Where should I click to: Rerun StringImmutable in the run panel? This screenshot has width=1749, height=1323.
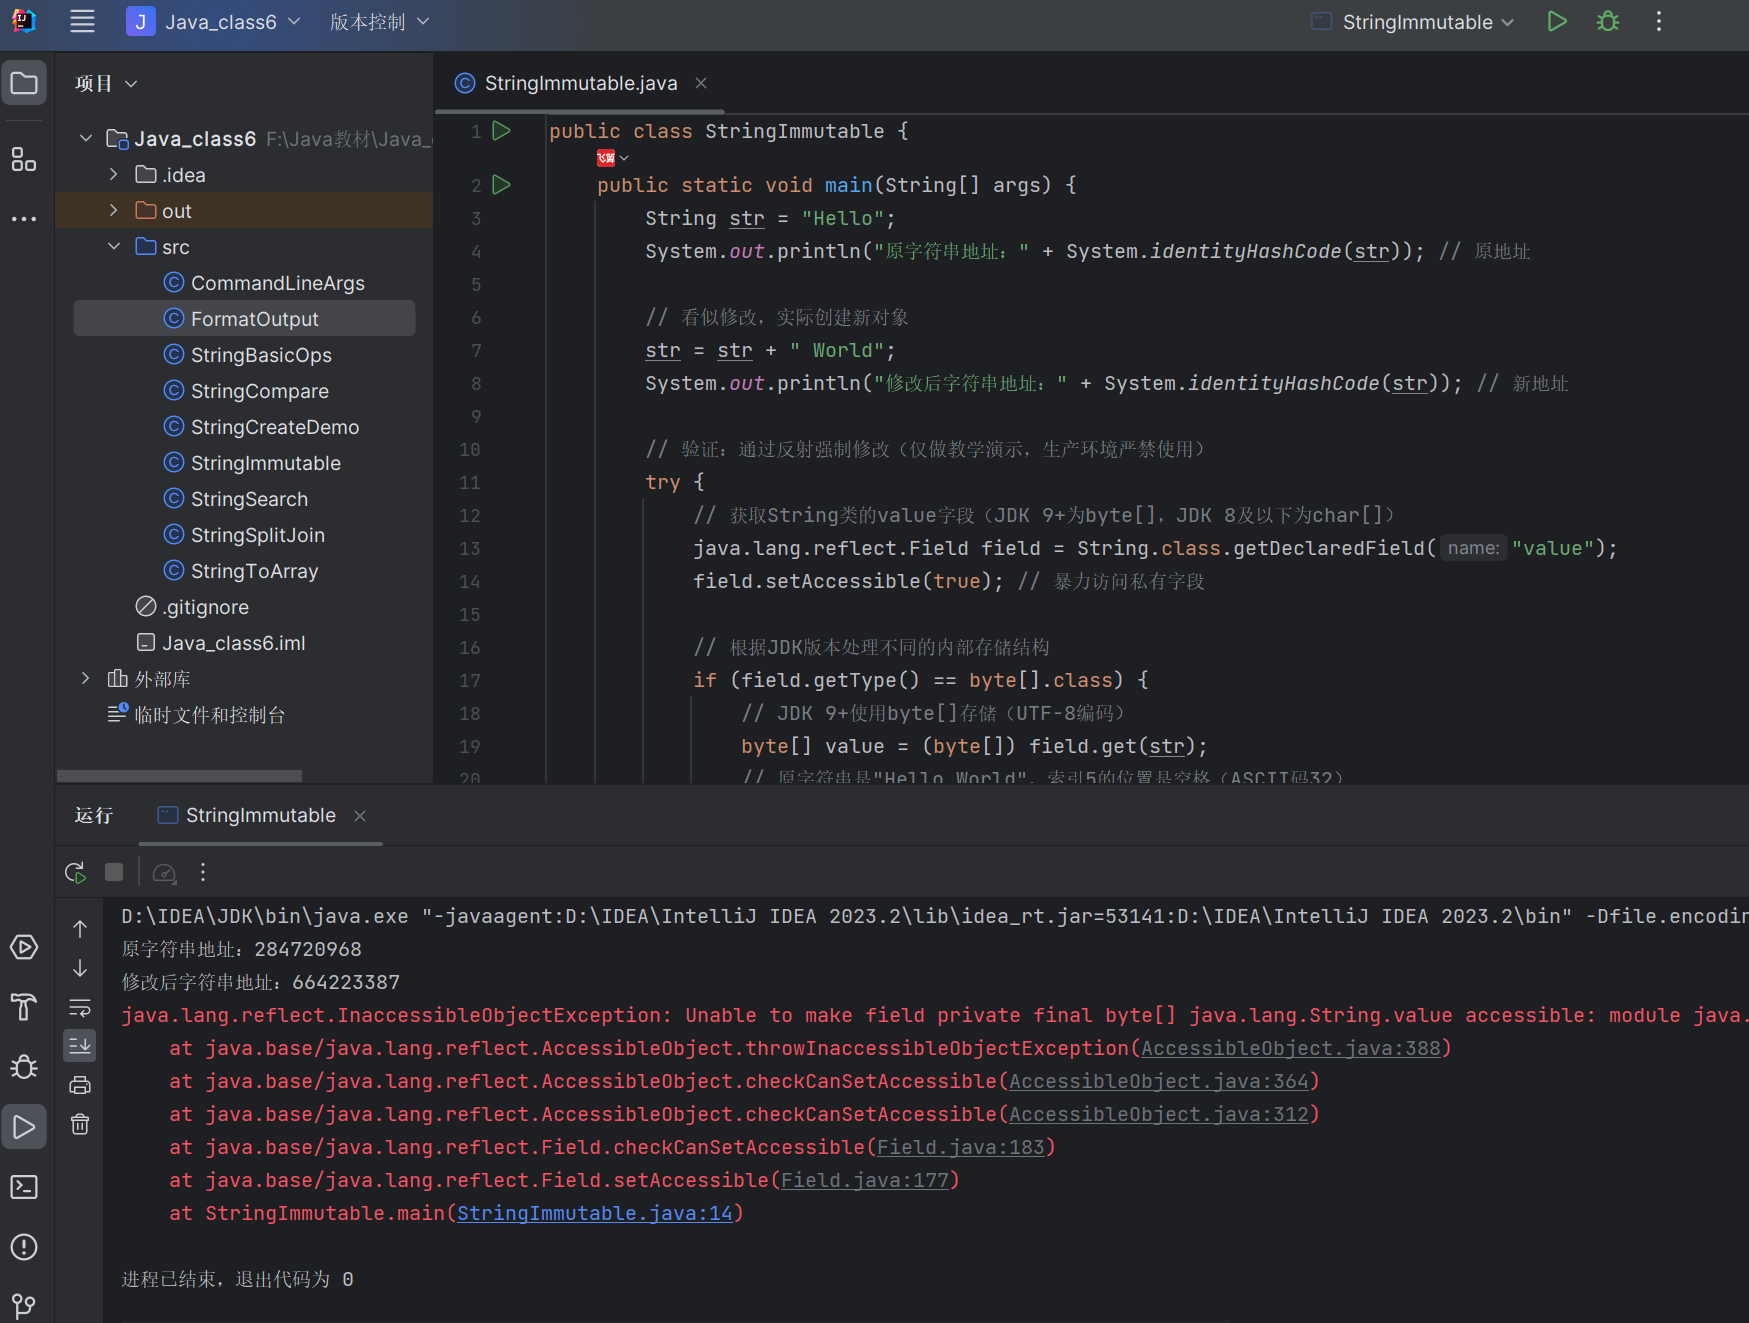click(x=75, y=872)
